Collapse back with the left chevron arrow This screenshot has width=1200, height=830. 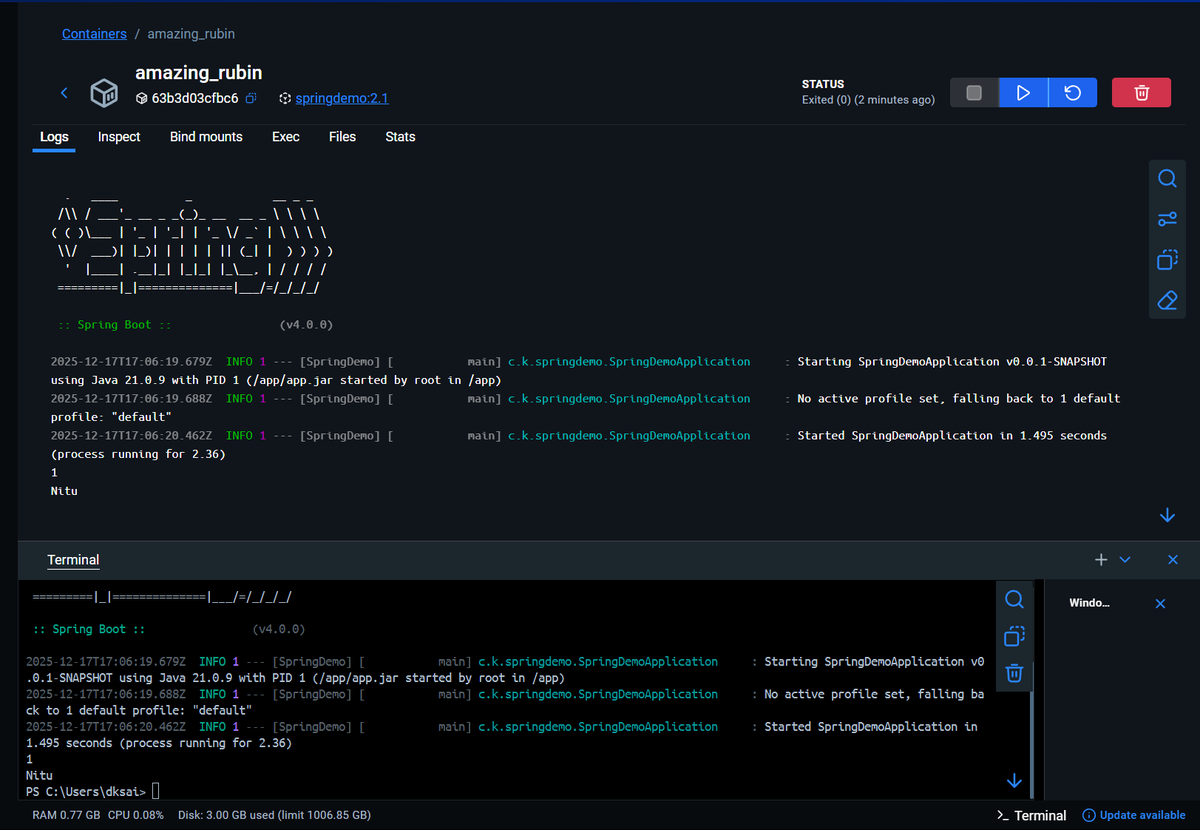(64, 92)
